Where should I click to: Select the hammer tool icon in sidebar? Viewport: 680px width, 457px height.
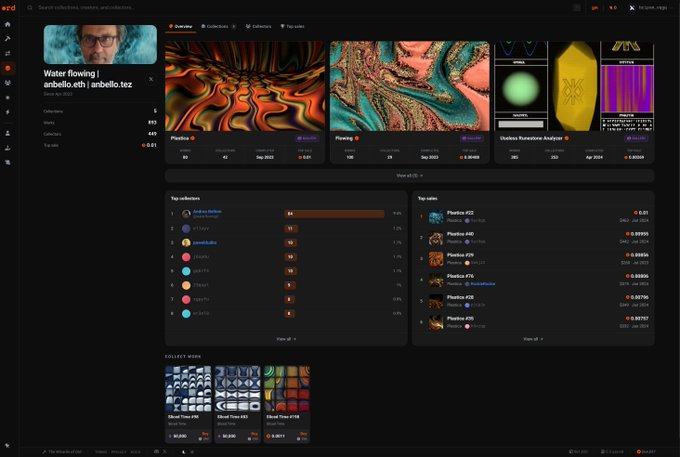pyautogui.click(x=8, y=39)
